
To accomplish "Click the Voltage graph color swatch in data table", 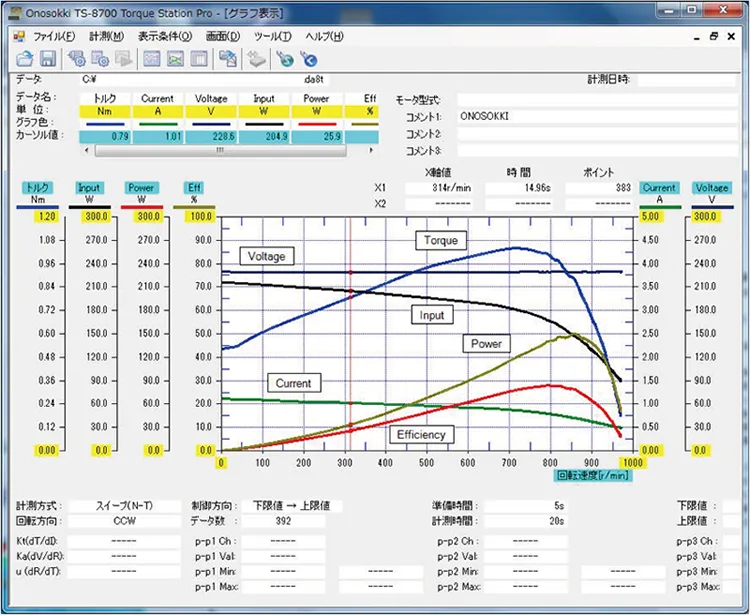I will tap(211, 124).
